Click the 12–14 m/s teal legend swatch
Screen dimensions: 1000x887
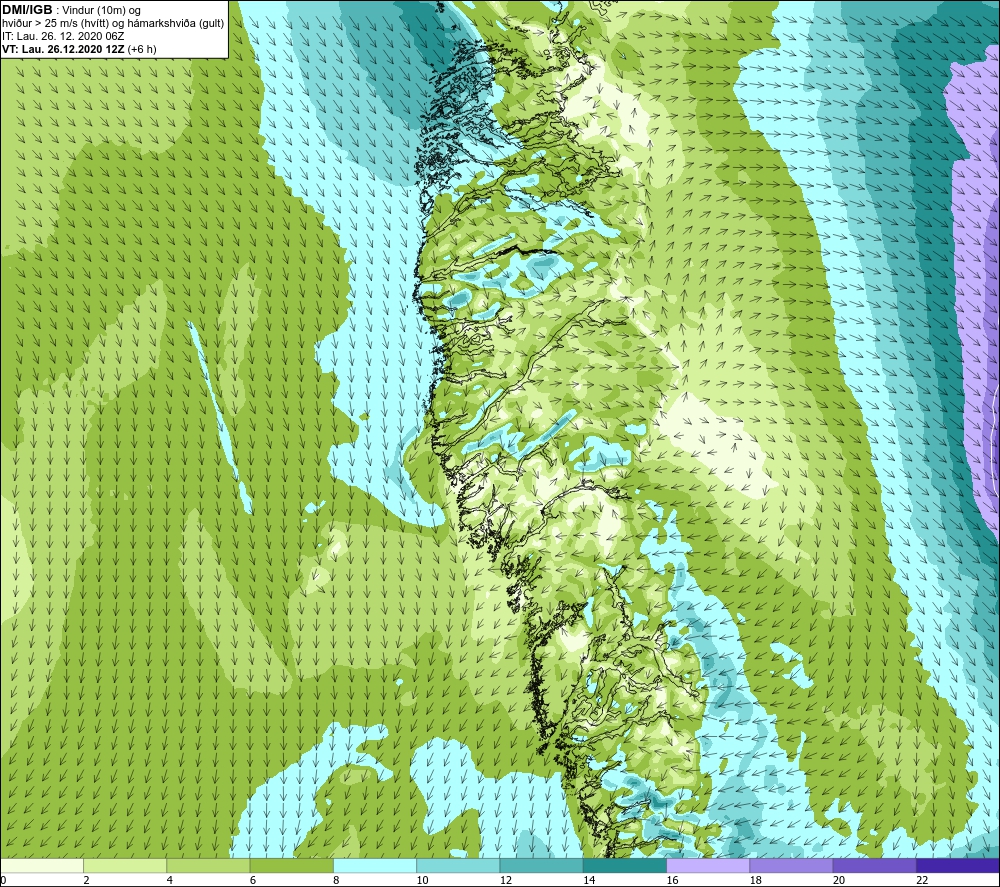pyautogui.click(x=541, y=866)
